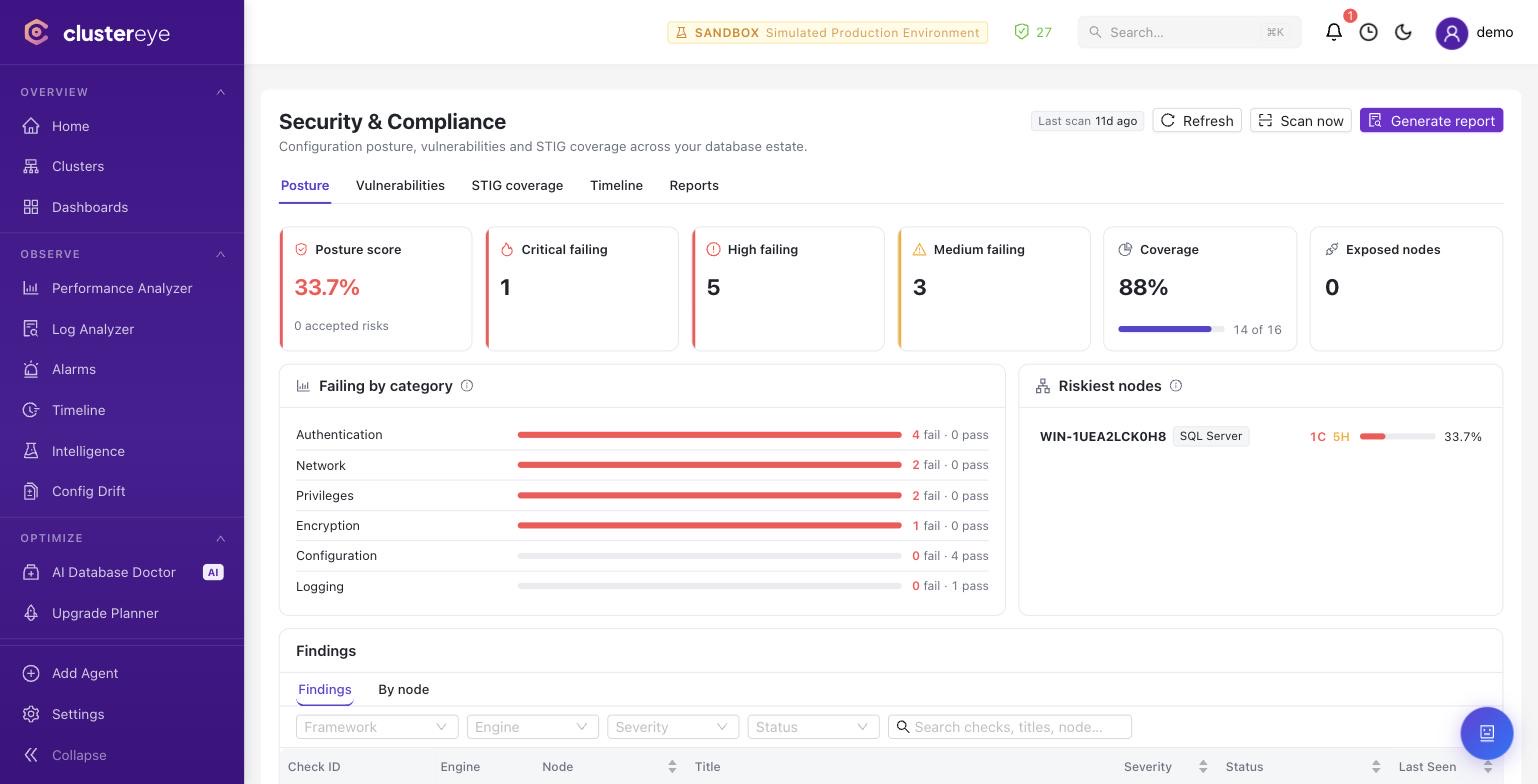Open the Framework filter dropdown
The image size is (1538, 784).
377,727
